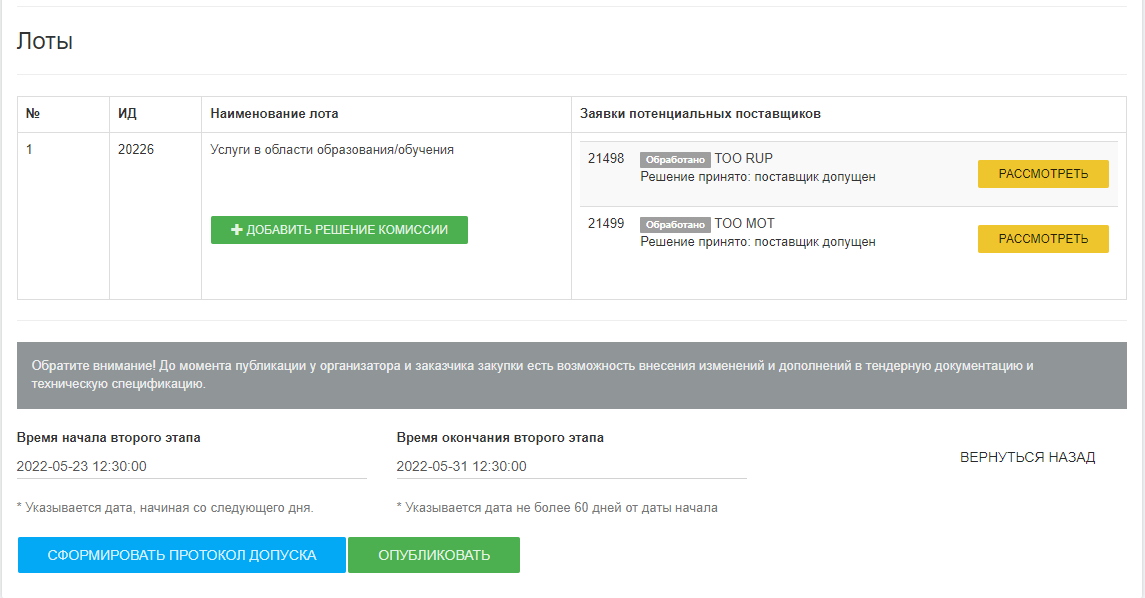This screenshot has height=598, width=1145.
Task: Click the Обработано badge for application 21498
Action: (675, 160)
